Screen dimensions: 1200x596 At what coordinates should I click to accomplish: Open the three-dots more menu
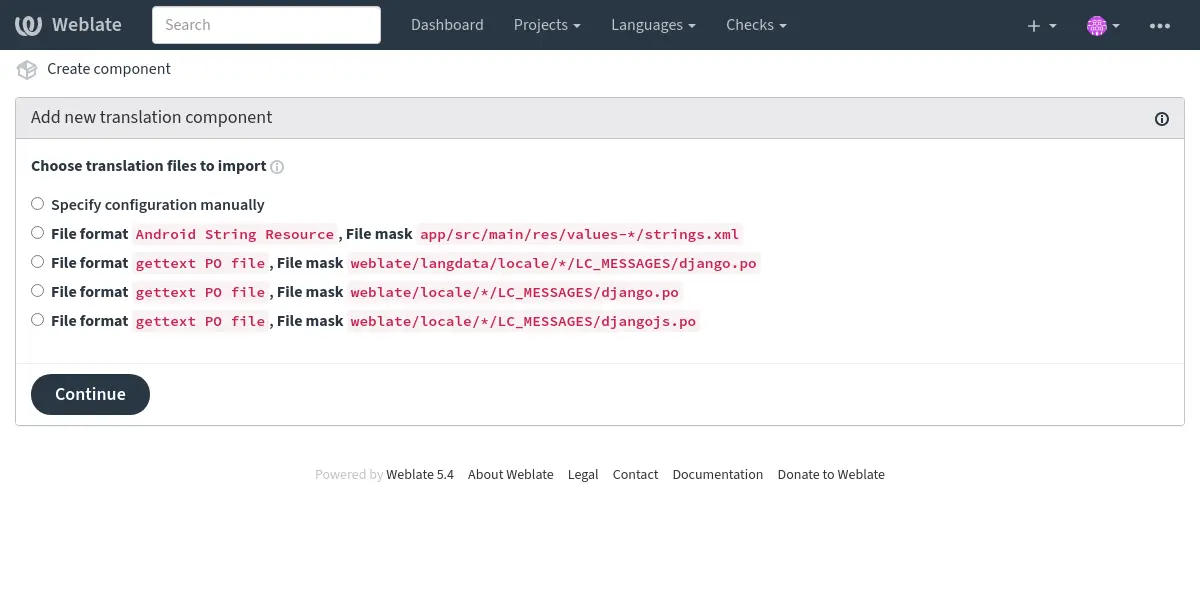1160,25
